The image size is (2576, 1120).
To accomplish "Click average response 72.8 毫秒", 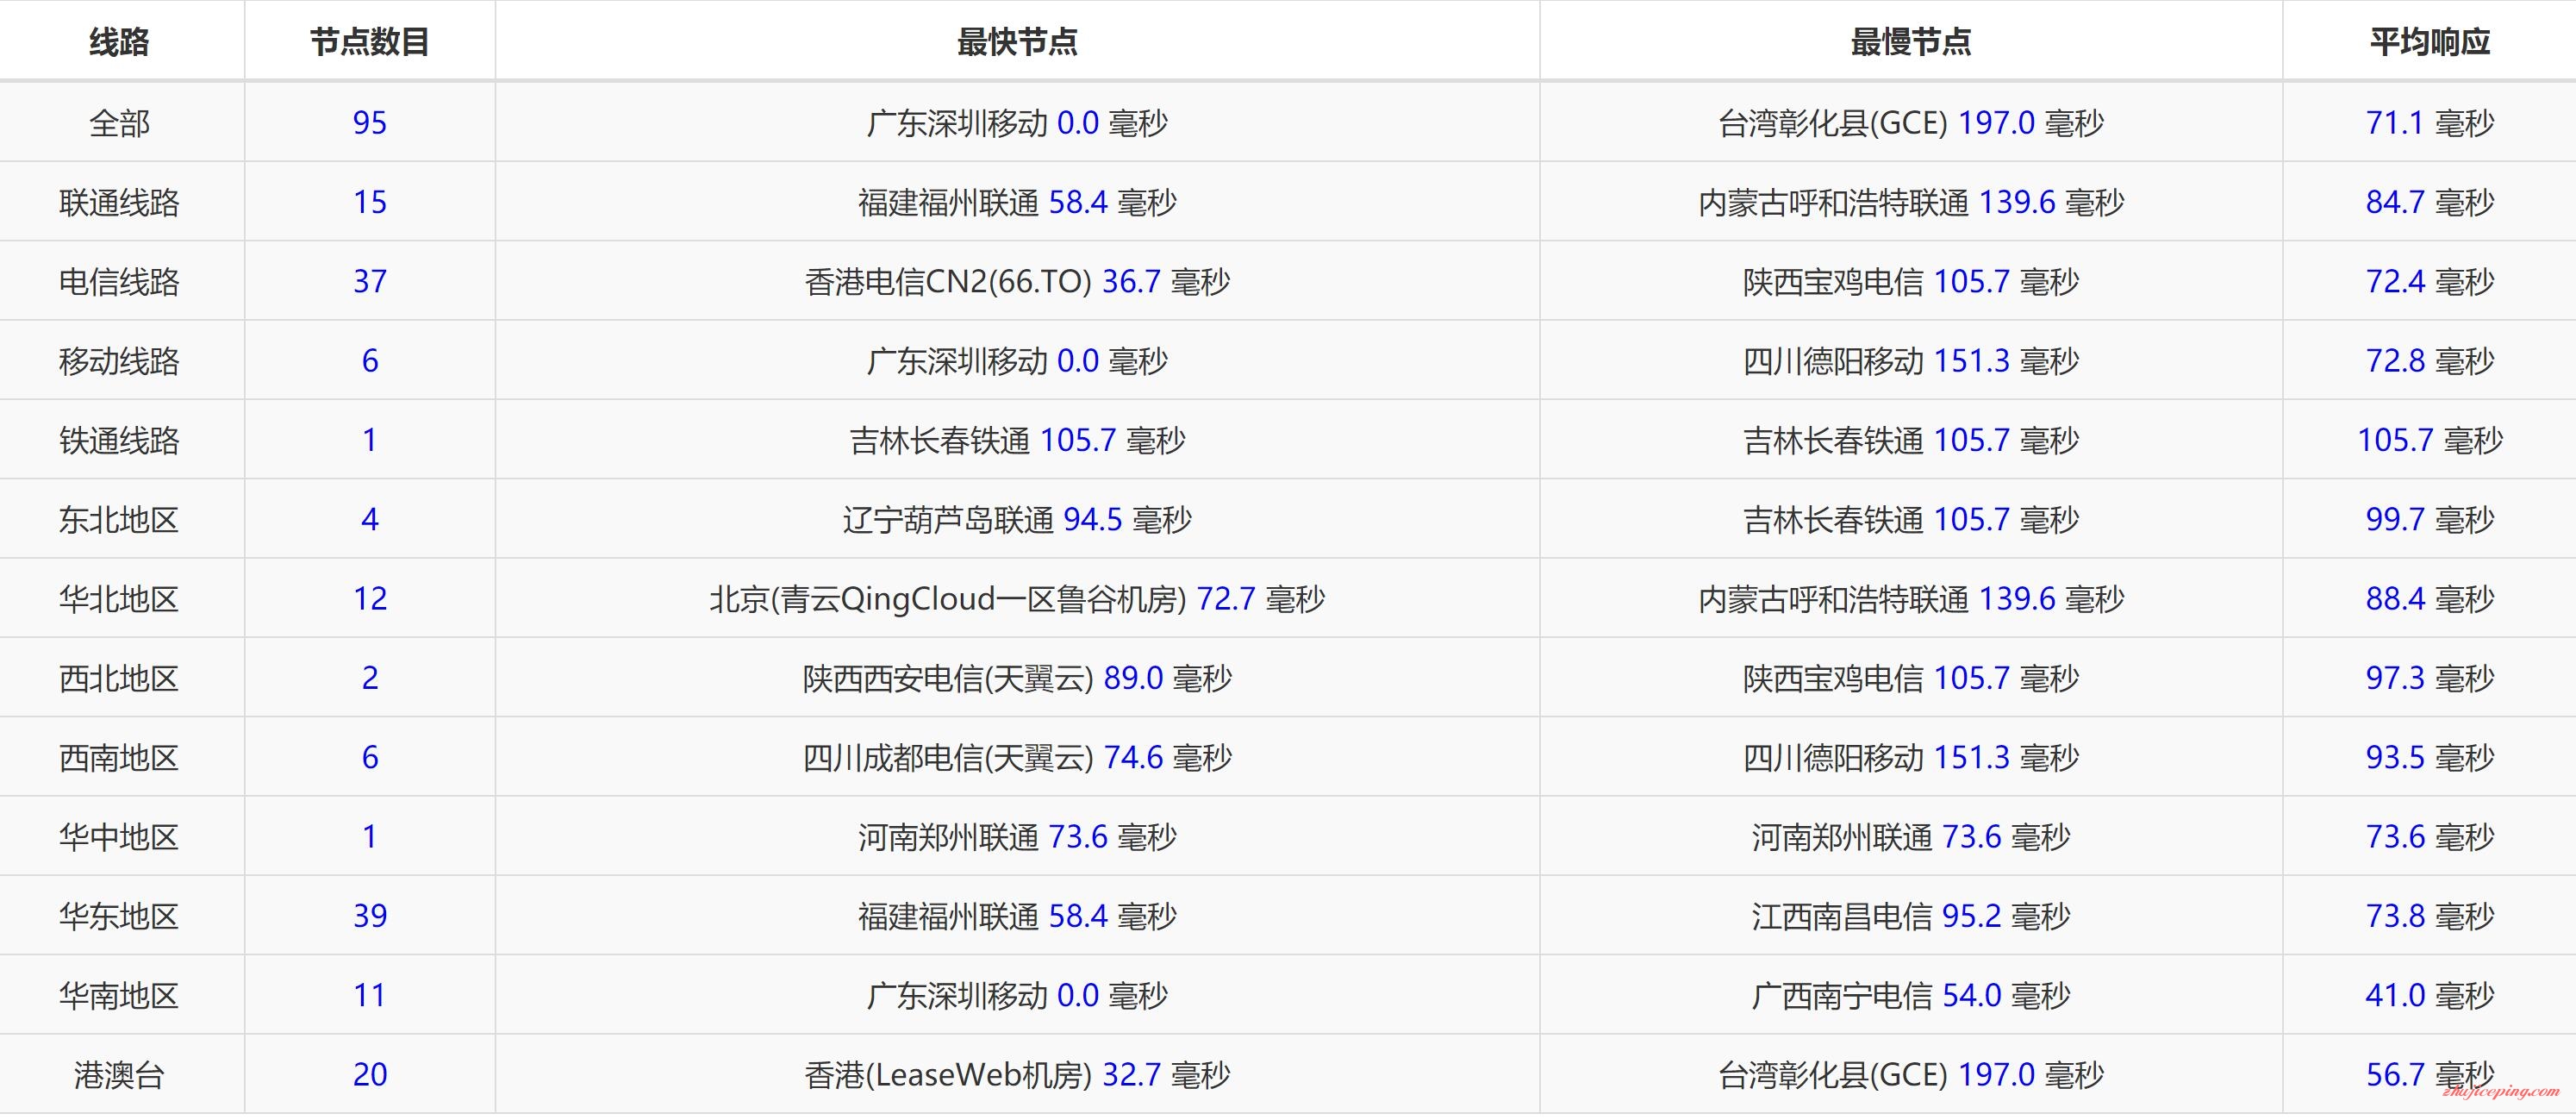I will [2430, 361].
